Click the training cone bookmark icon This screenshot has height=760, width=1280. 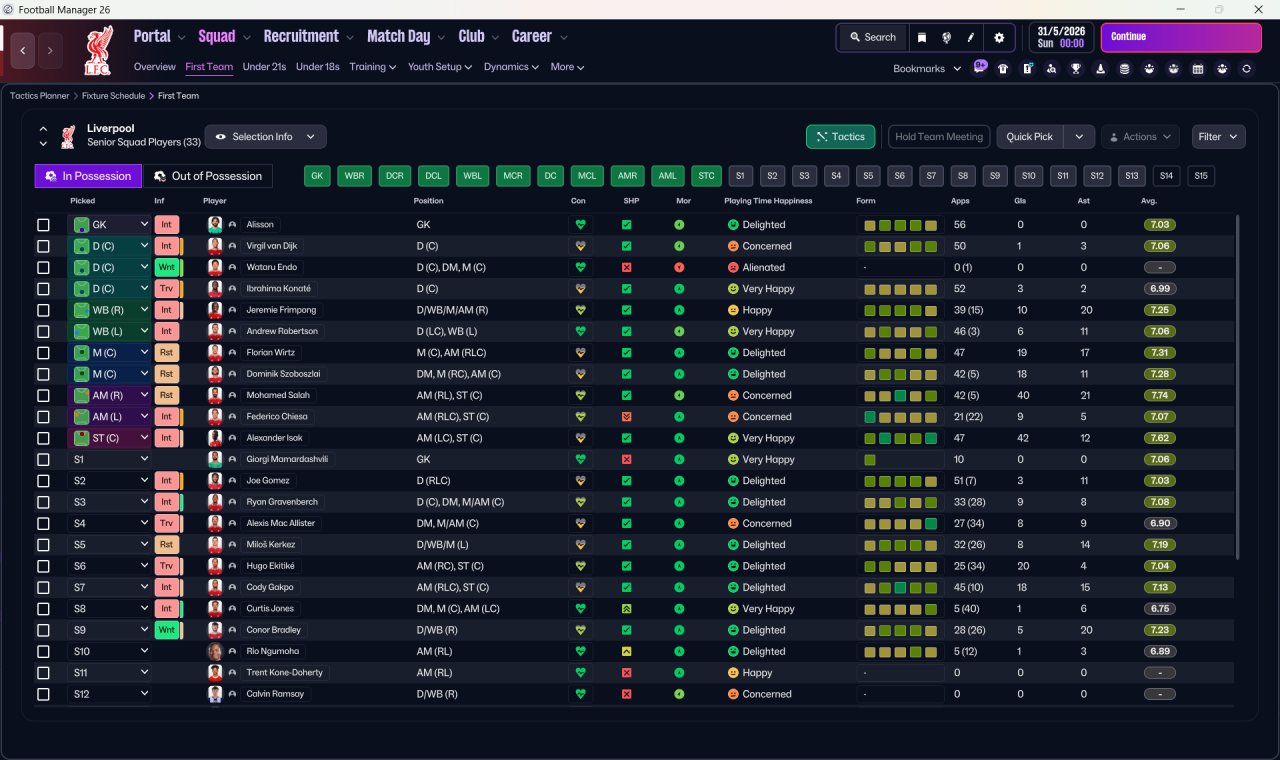coord(1100,69)
